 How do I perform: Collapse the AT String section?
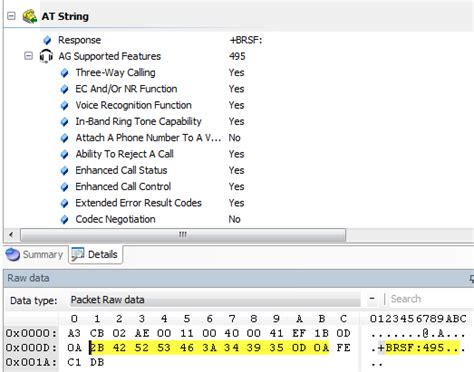pos(11,16)
